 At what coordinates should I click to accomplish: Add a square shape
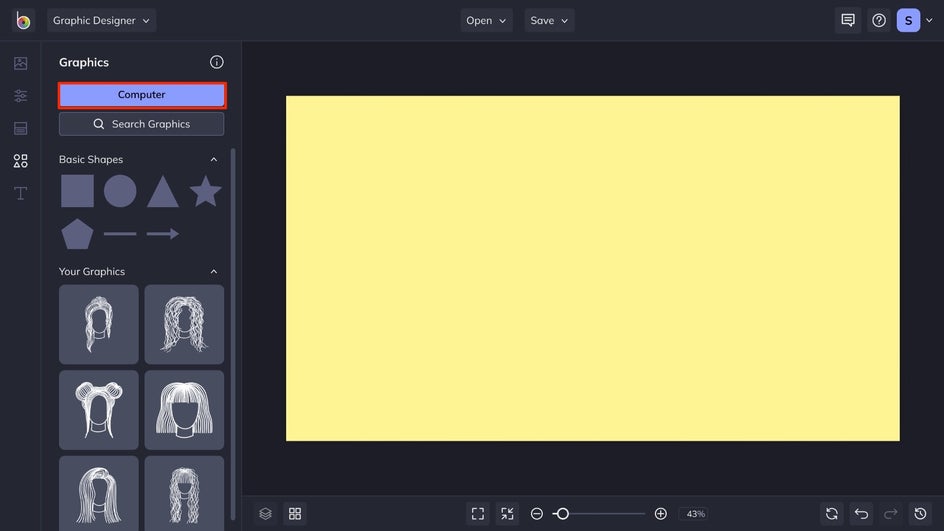click(77, 191)
